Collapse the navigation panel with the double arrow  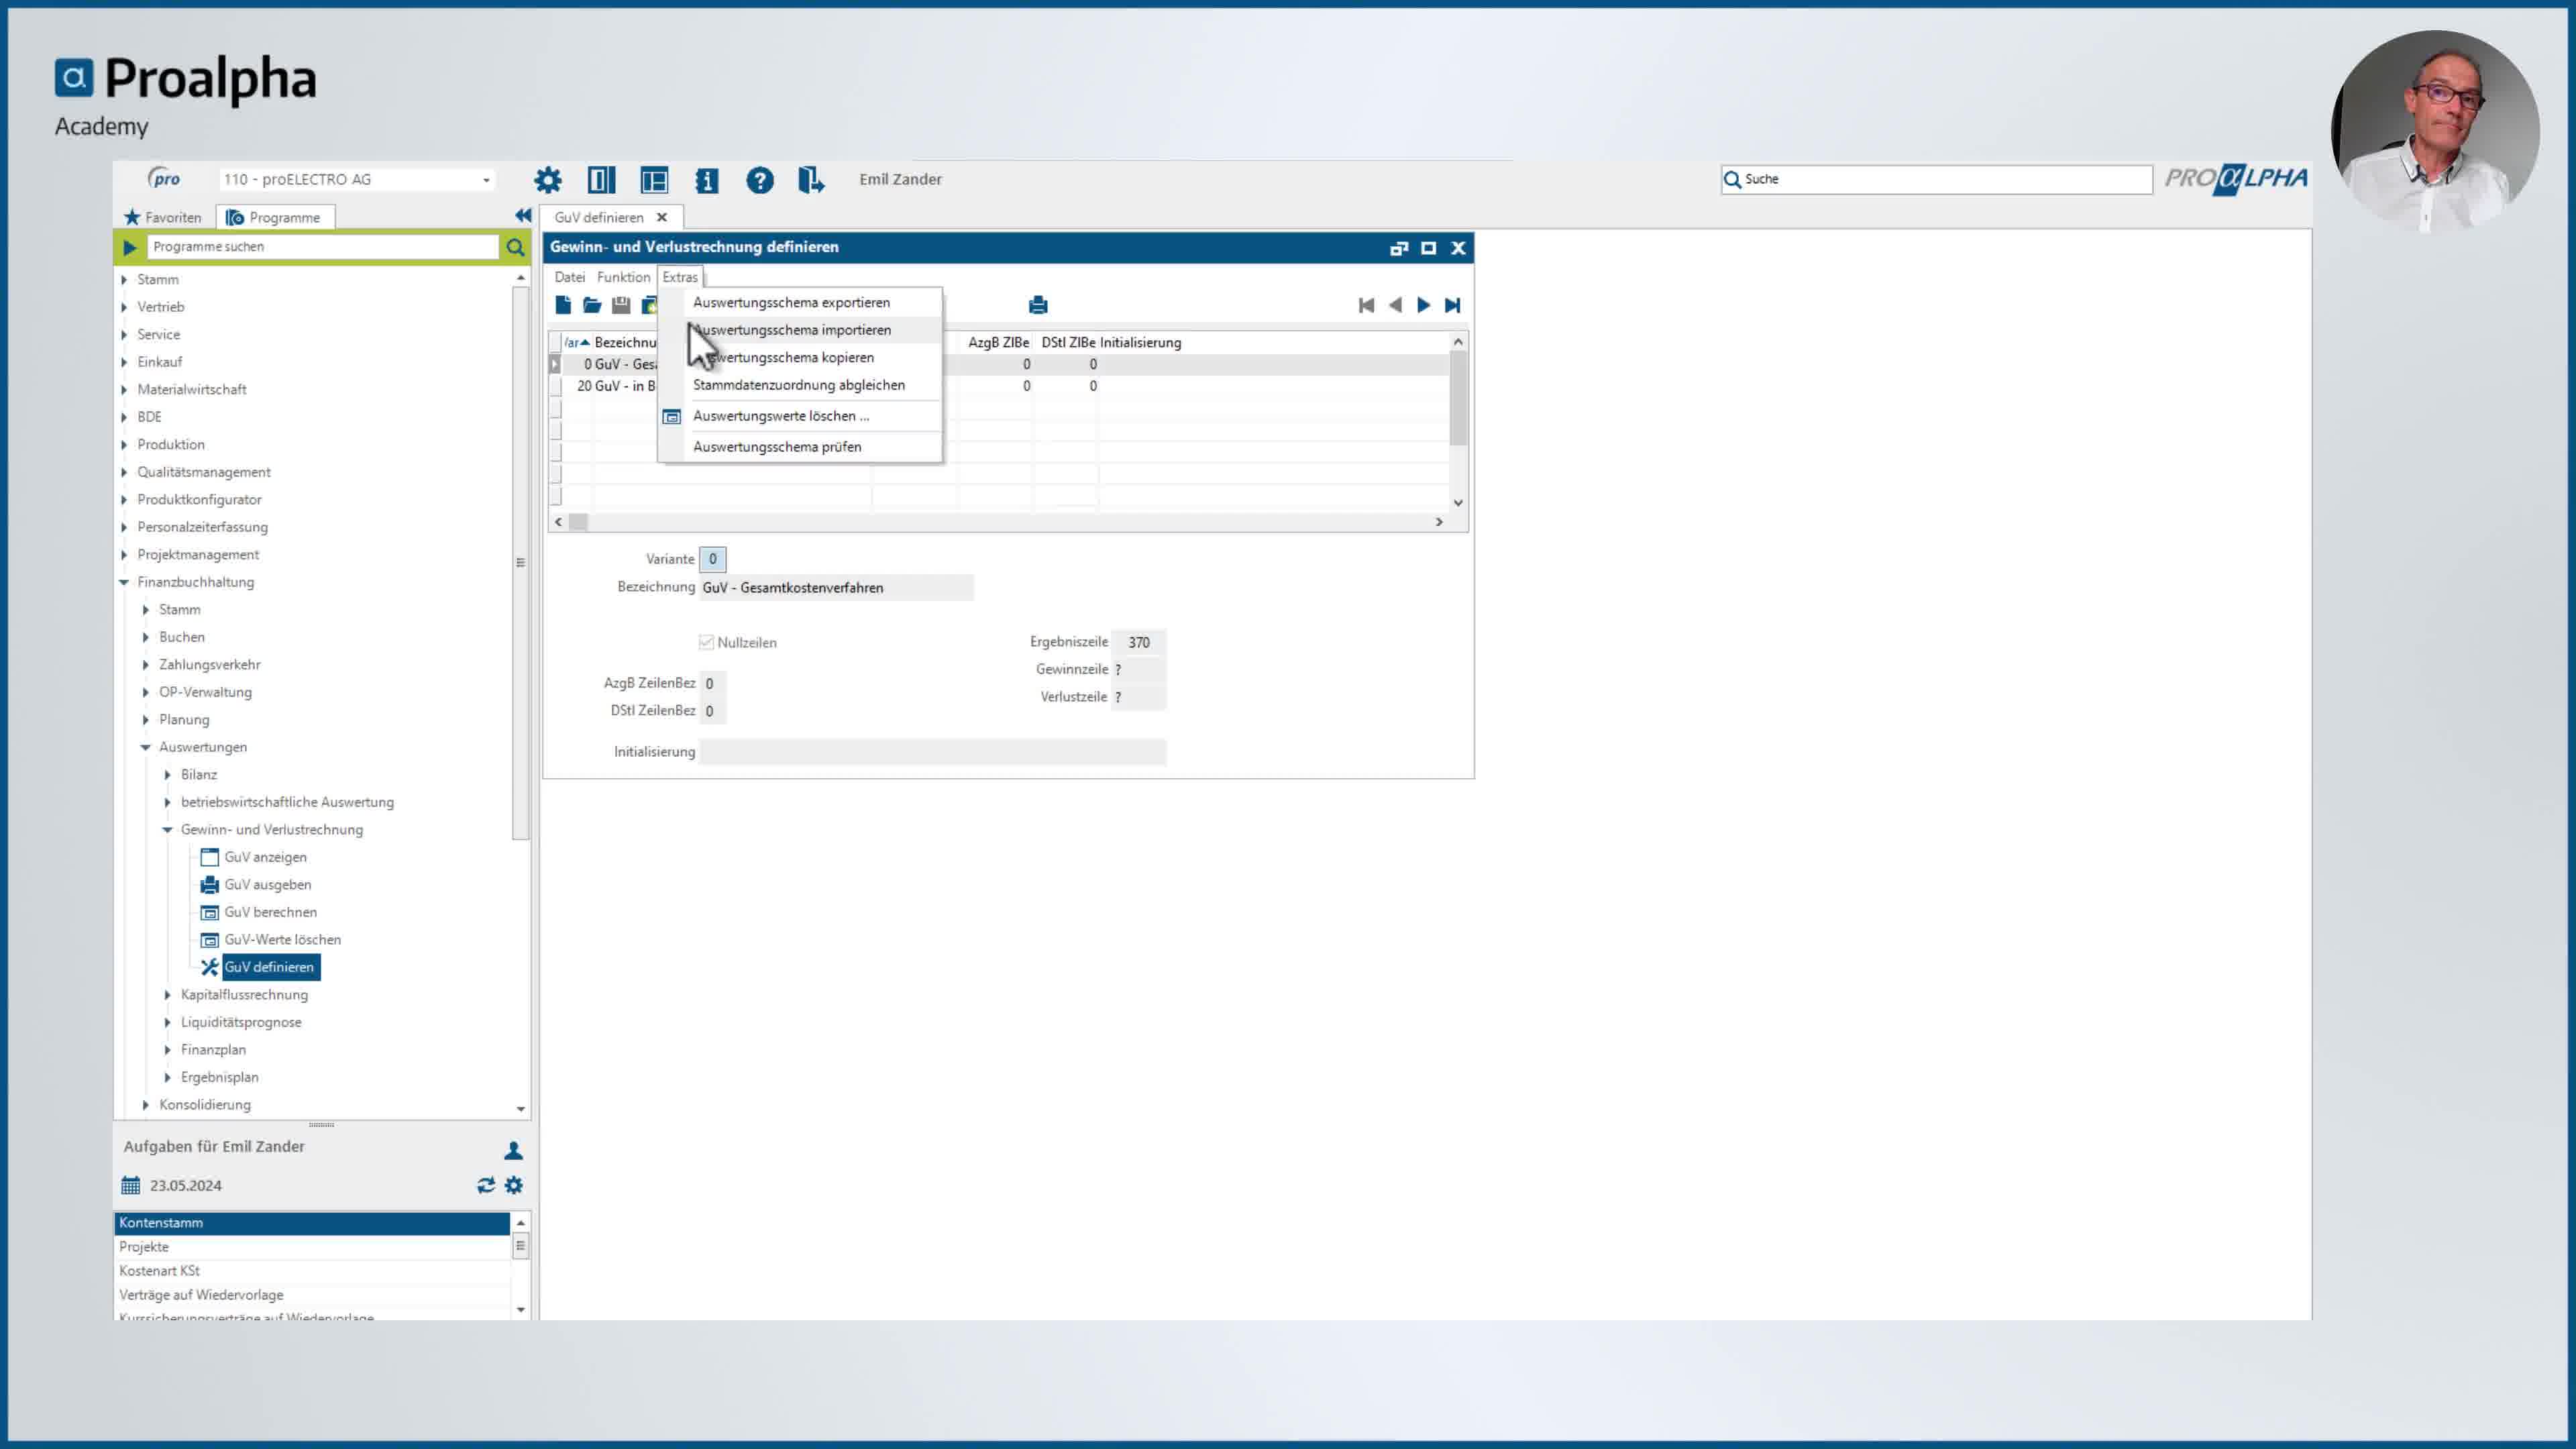coord(523,215)
